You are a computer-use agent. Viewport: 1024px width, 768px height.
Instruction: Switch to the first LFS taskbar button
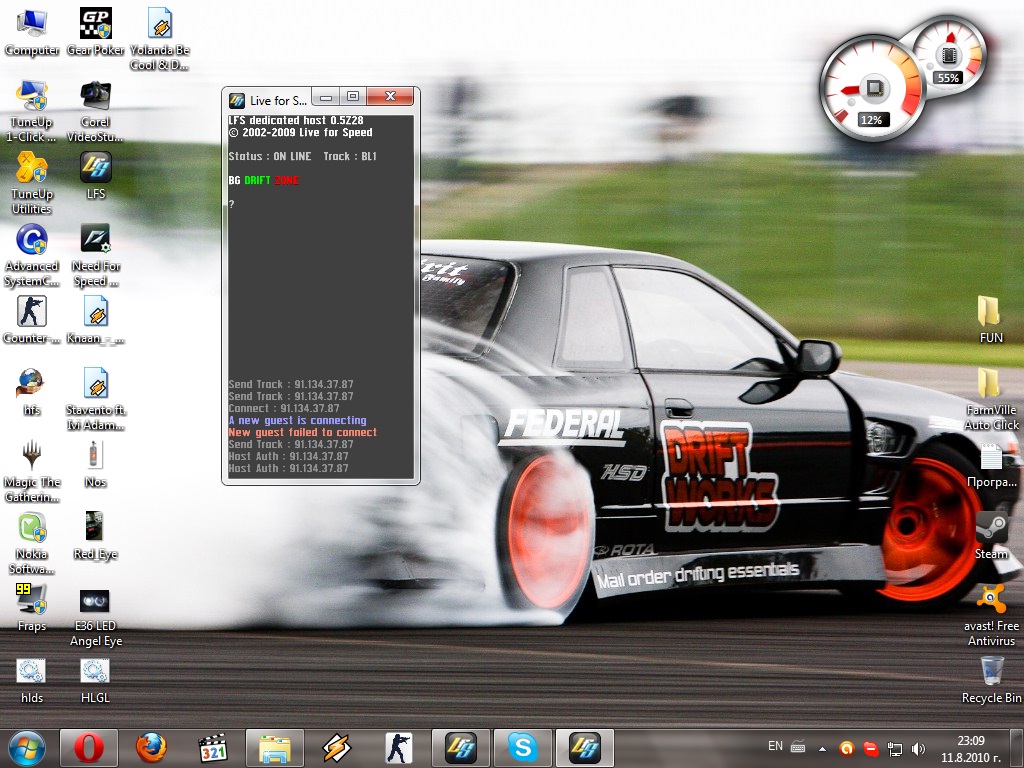coord(461,748)
